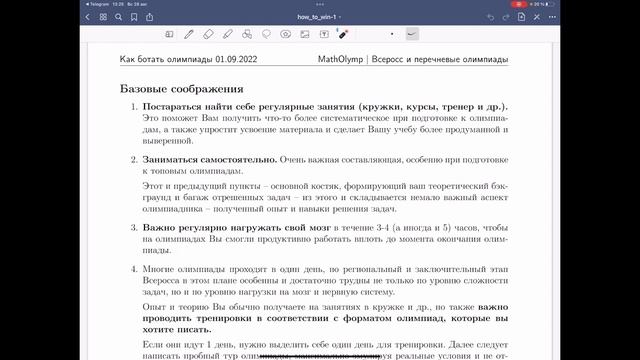This screenshot has height=360, width=640.
Task: Select the zoom window tool
Action: click(169, 34)
